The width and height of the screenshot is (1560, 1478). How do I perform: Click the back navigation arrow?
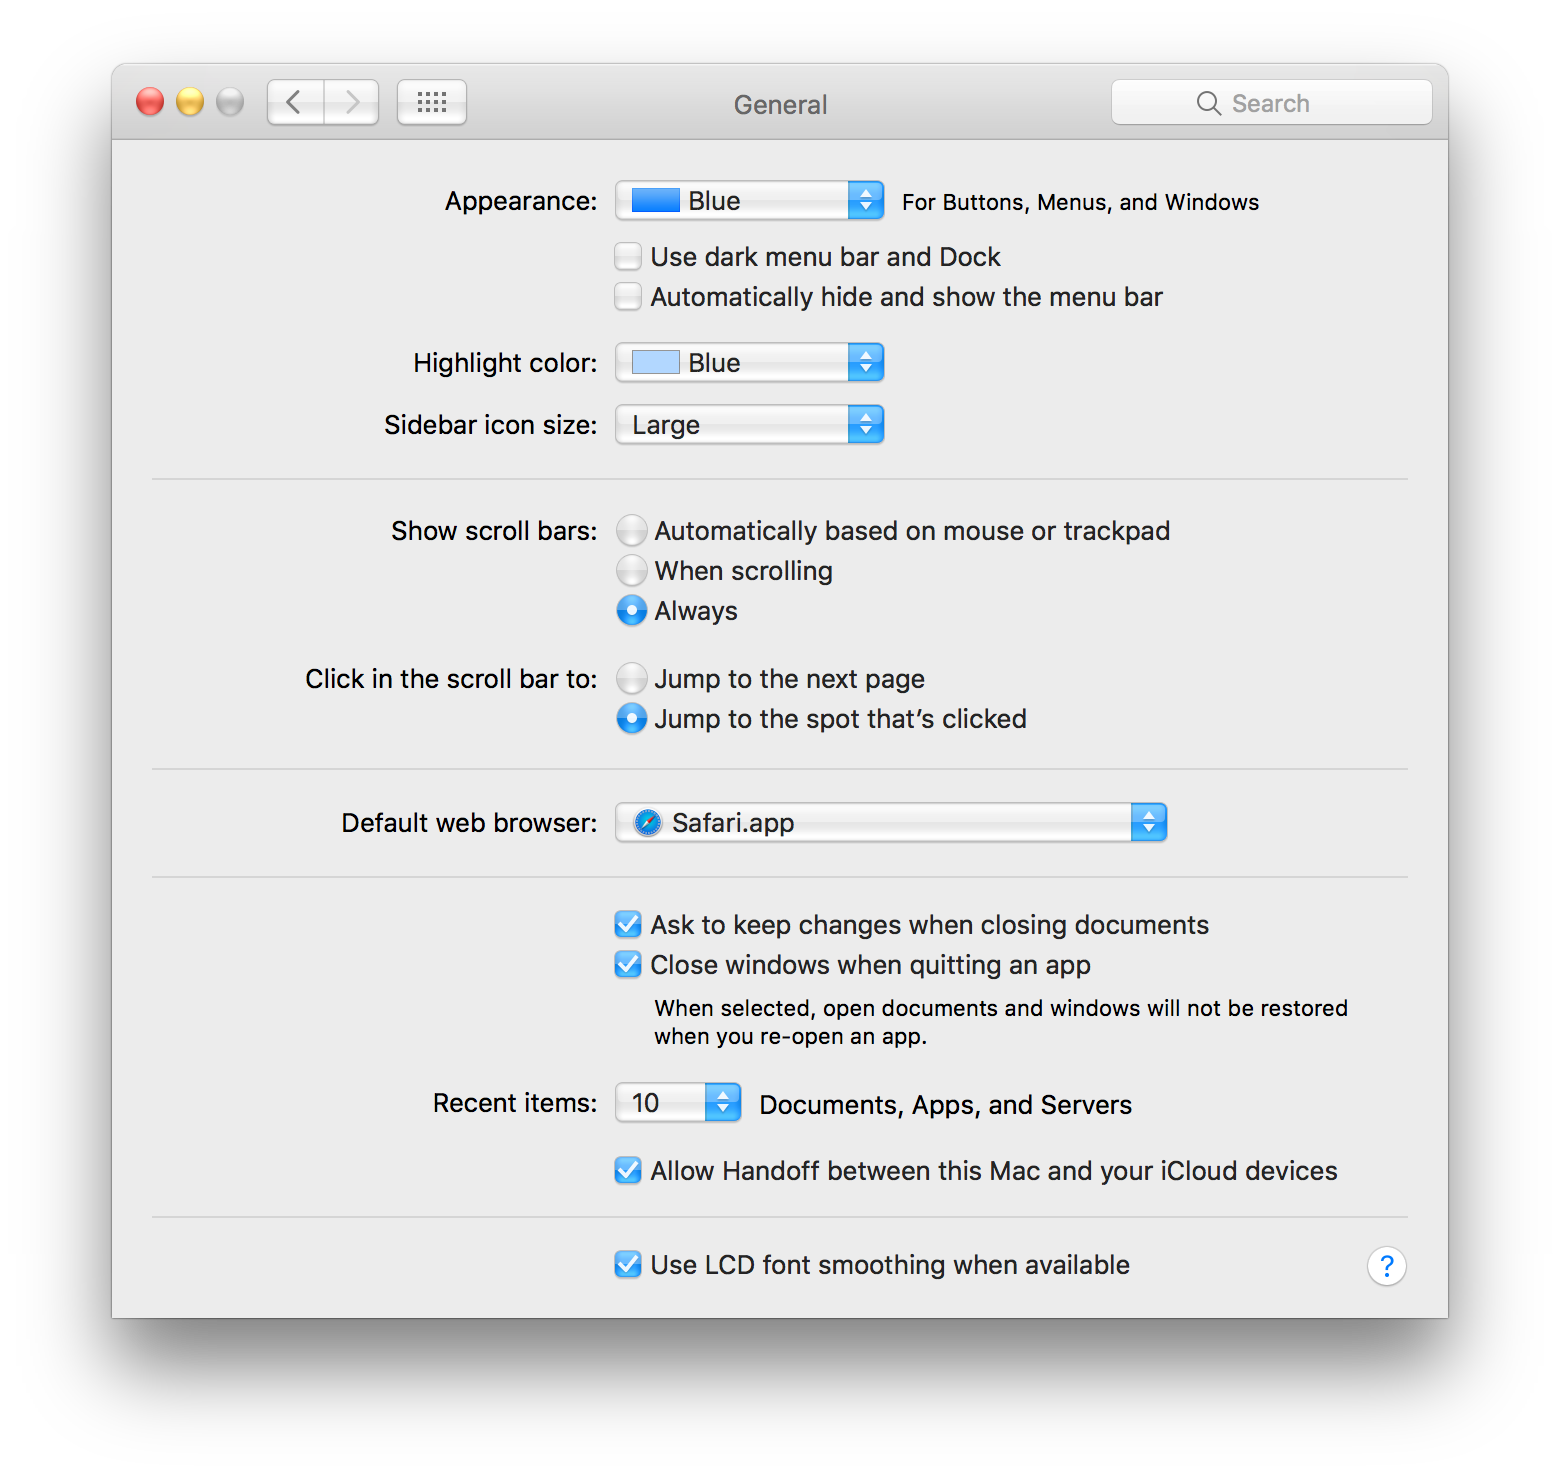[x=295, y=102]
